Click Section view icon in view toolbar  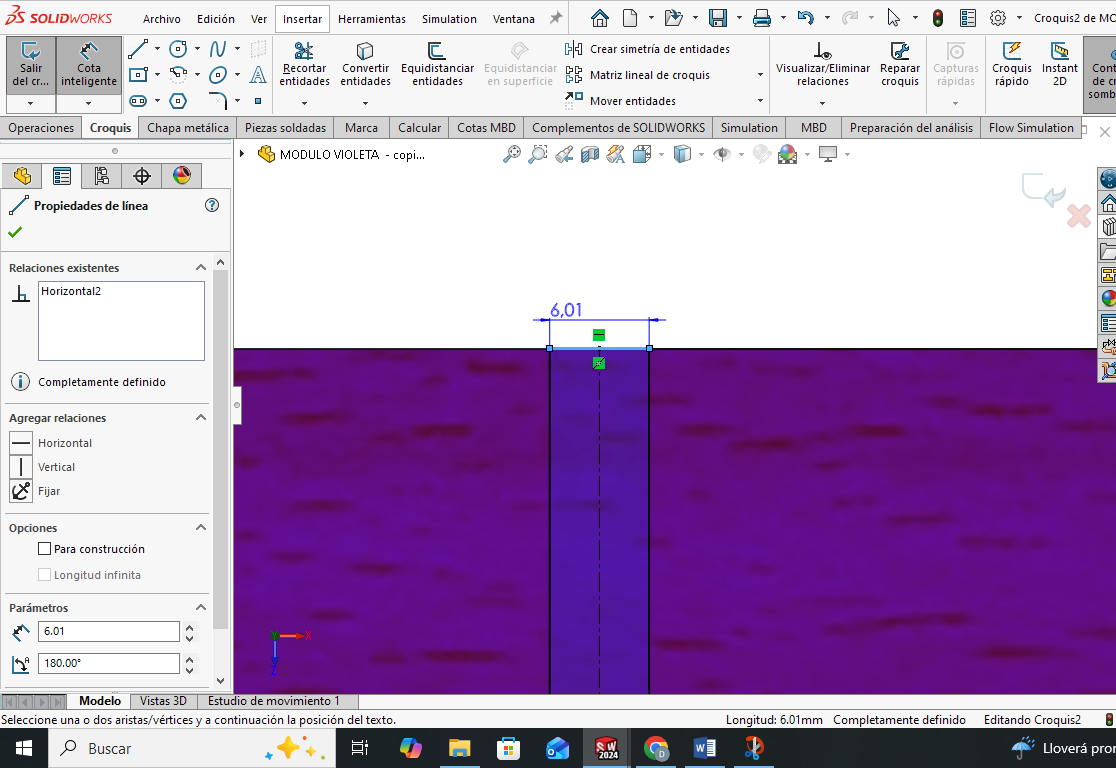(x=589, y=154)
